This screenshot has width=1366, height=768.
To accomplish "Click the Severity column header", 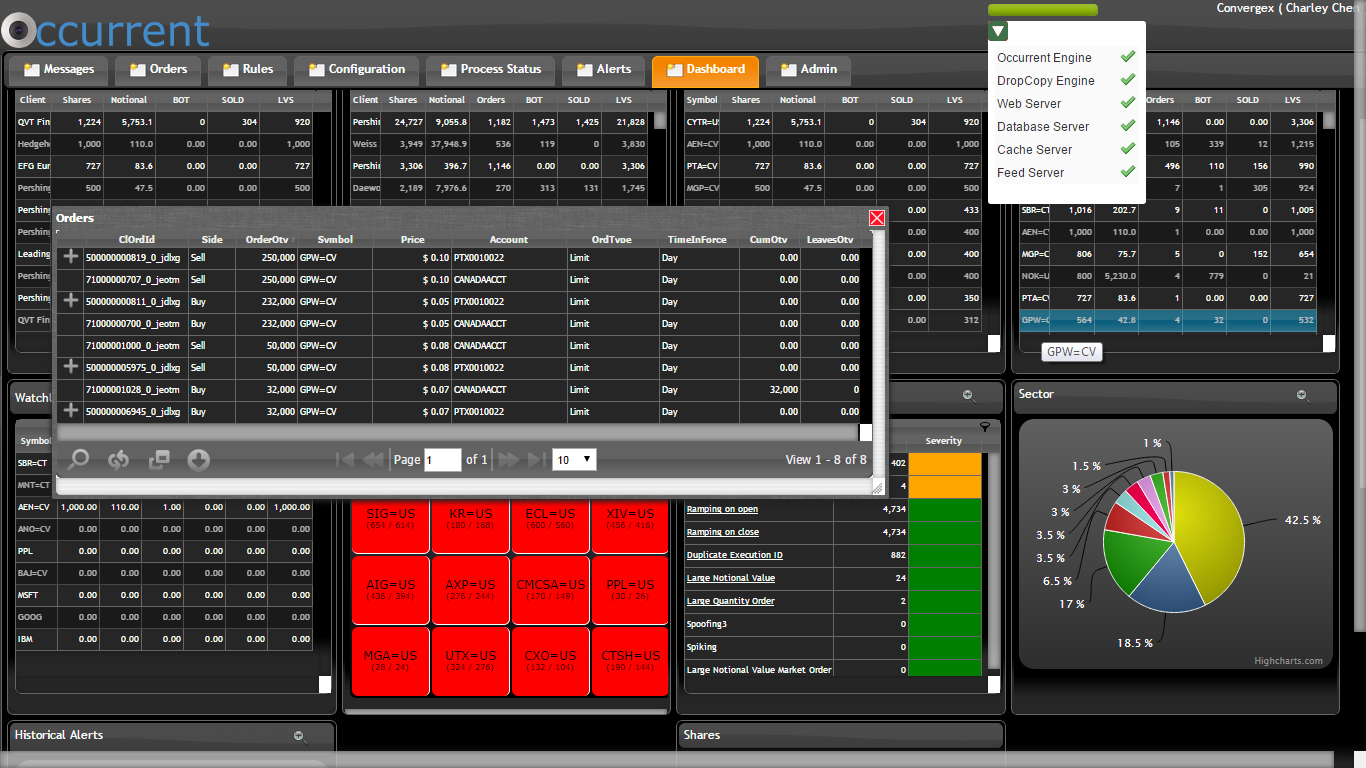I will (944, 441).
